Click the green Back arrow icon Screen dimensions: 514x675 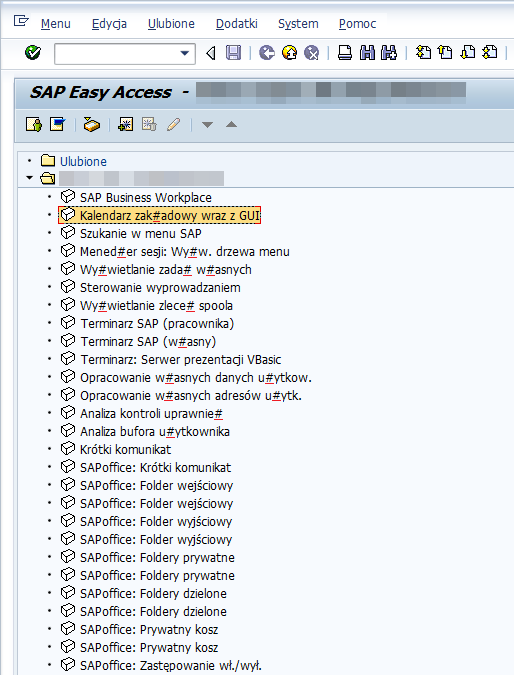(267, 53)
